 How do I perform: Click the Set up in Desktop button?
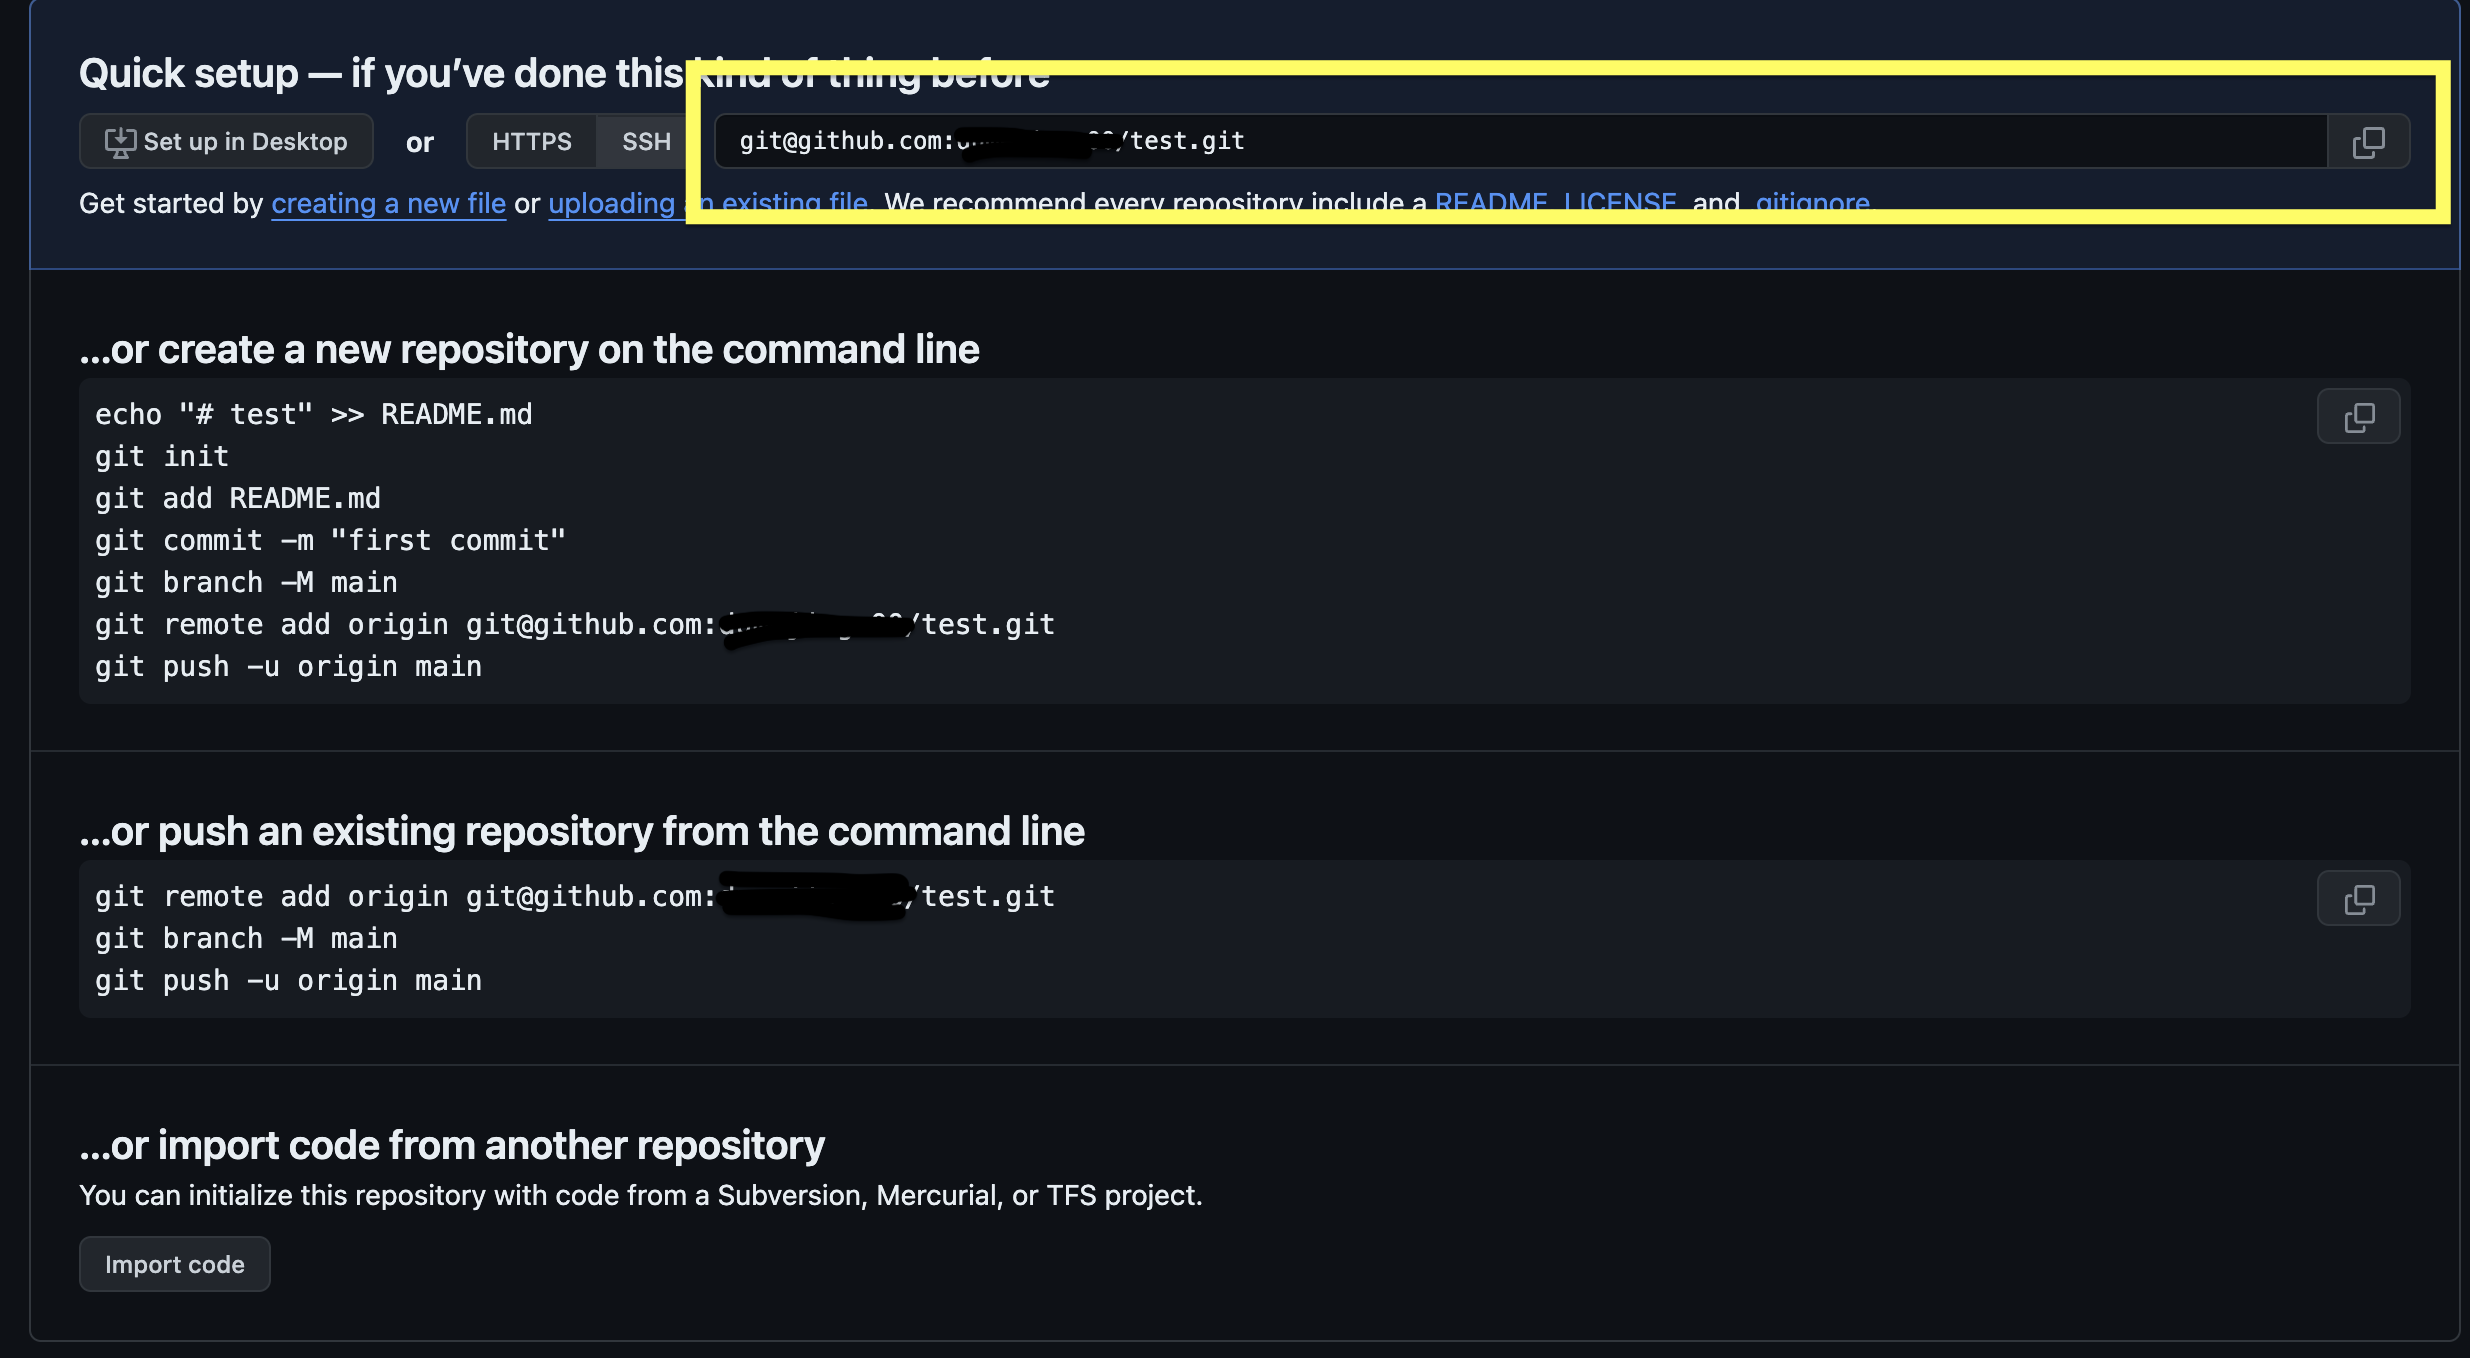pos(226,141)
